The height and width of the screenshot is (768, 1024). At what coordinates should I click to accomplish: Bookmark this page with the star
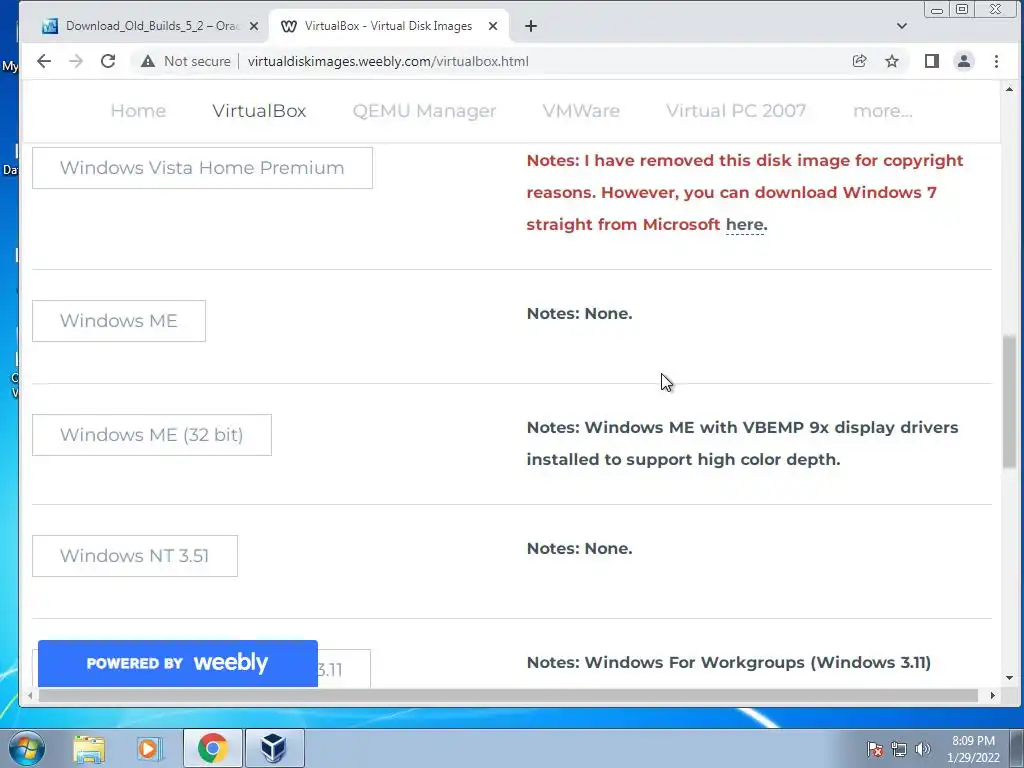(892, 61)
